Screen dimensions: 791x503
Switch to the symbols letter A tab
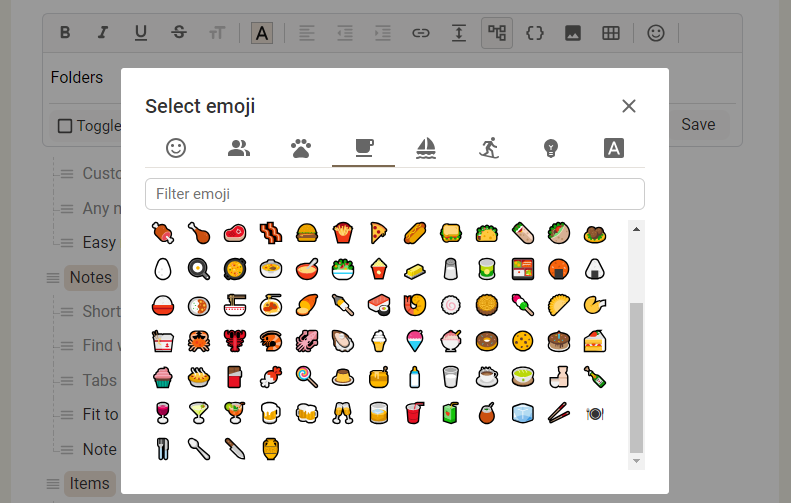click(613, 148)
